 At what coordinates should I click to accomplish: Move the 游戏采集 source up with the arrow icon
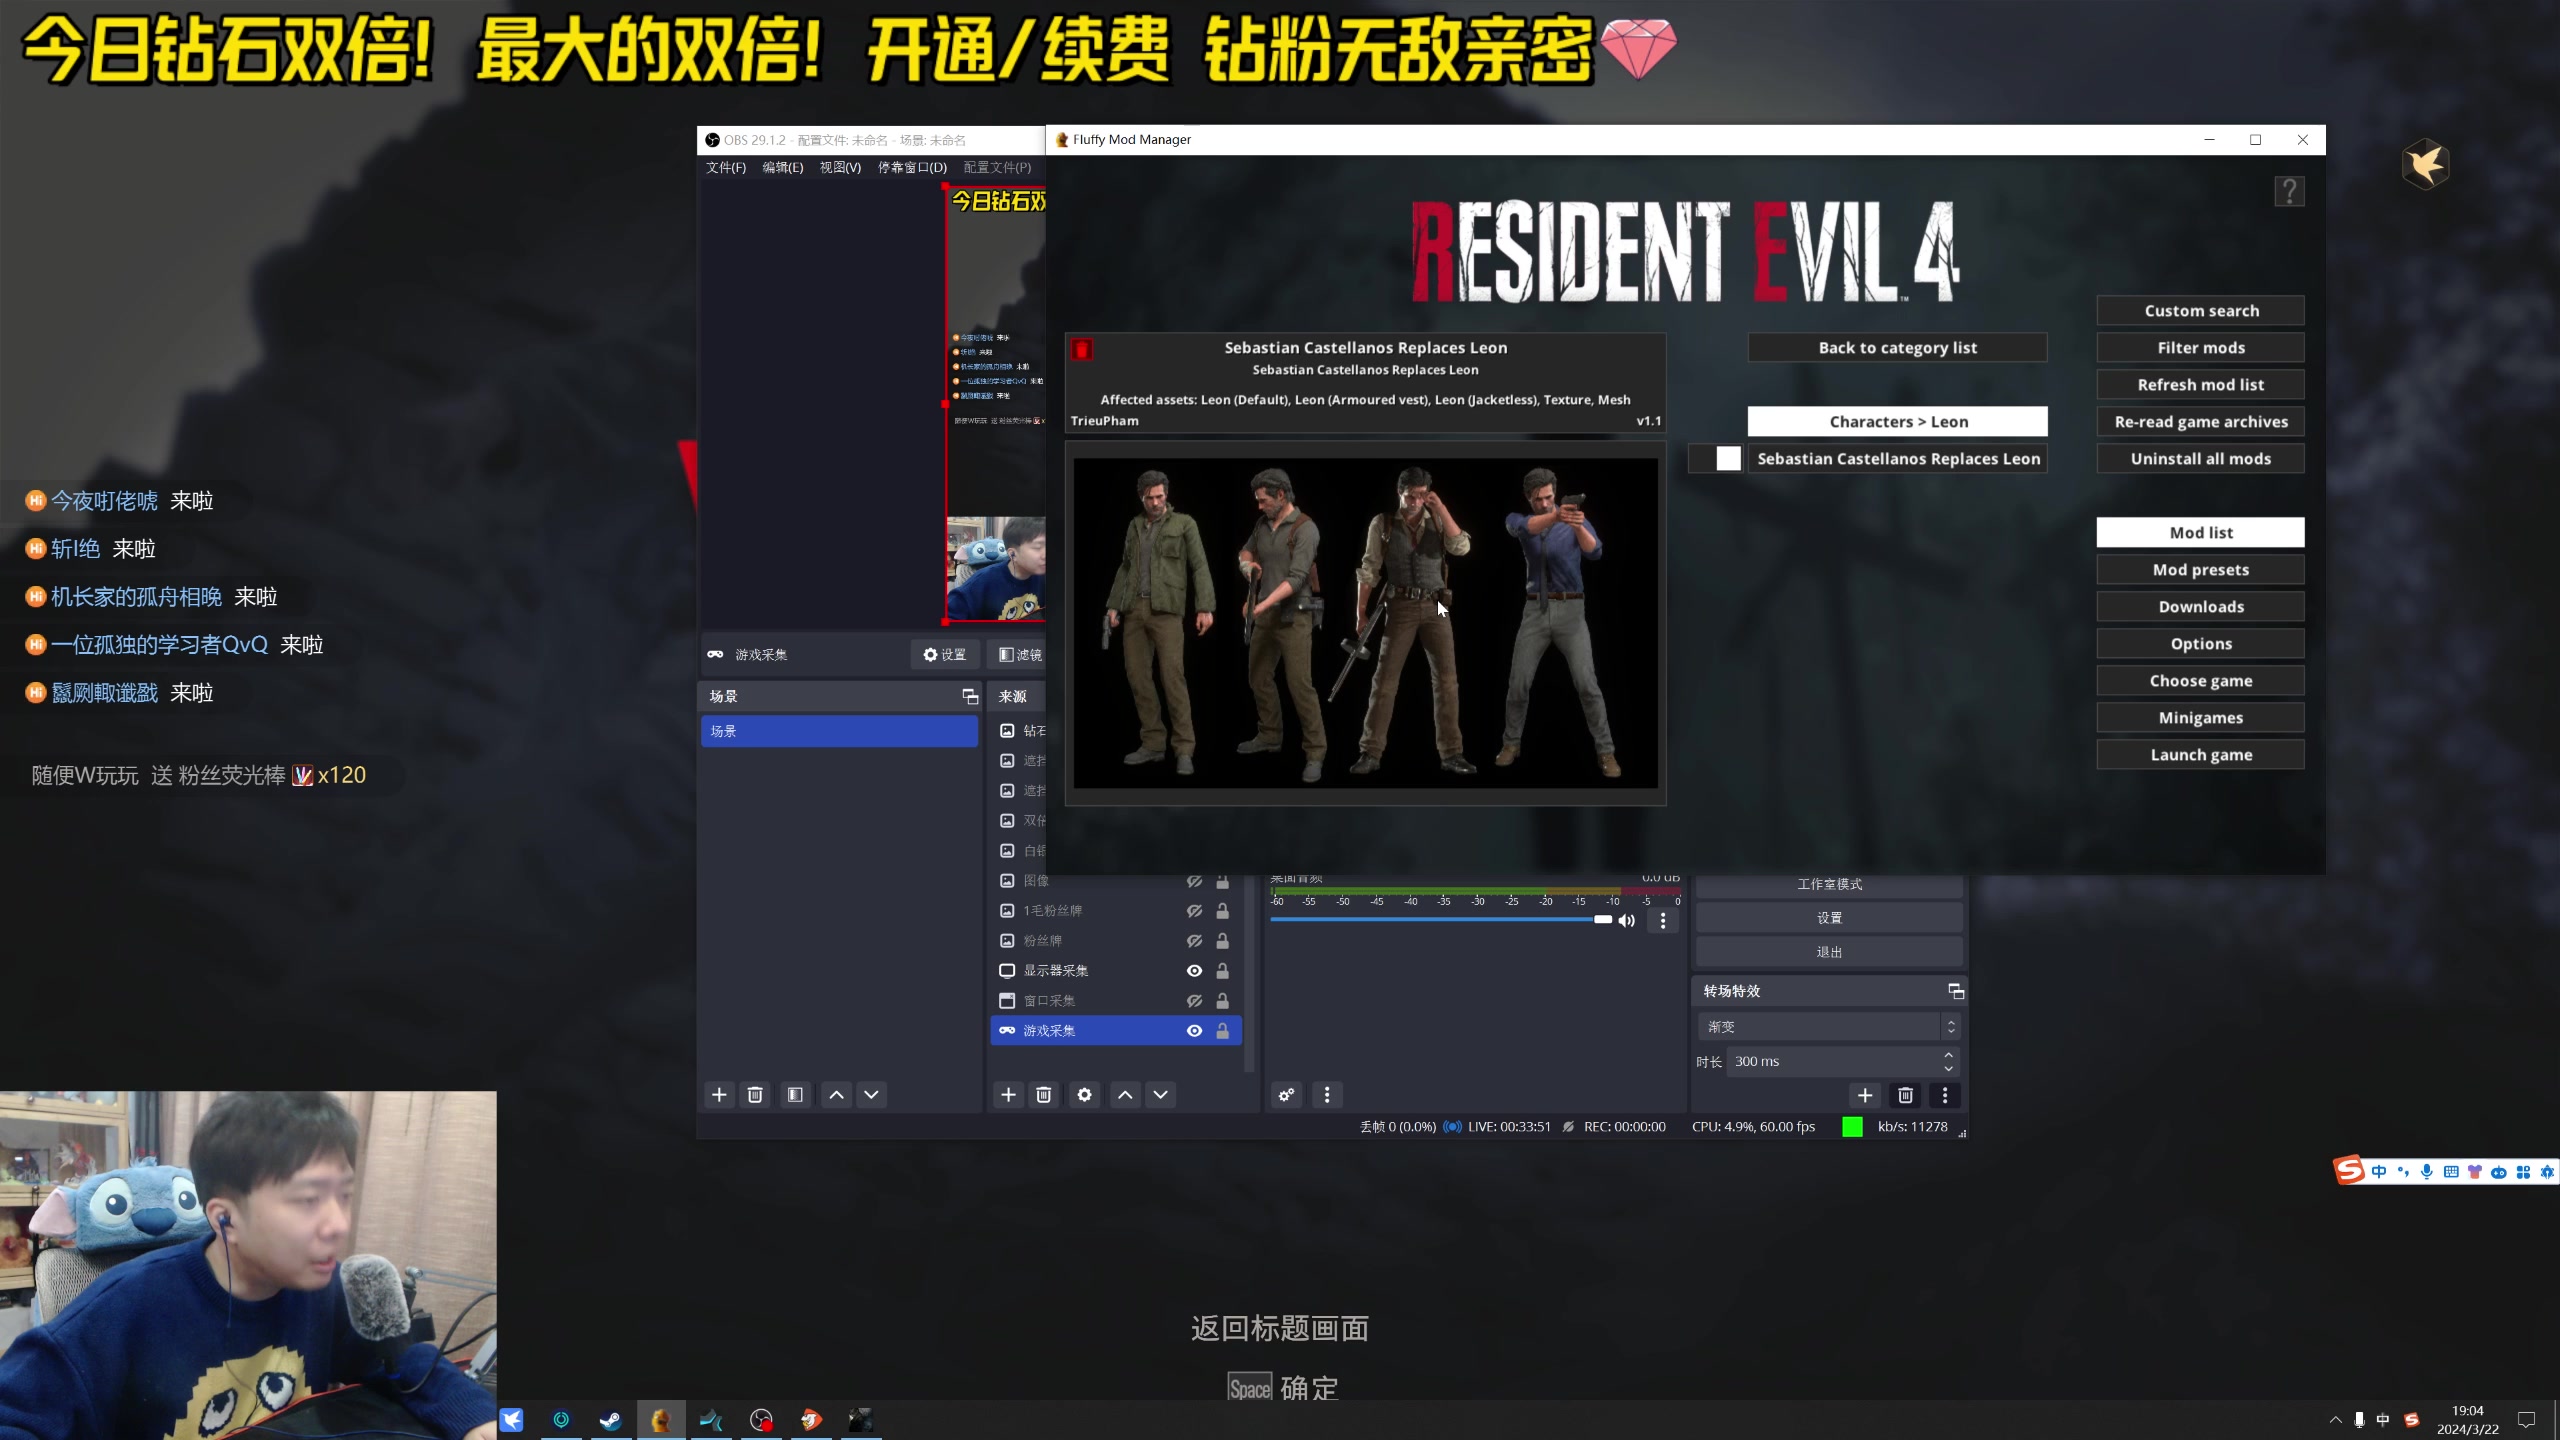1124,1094
